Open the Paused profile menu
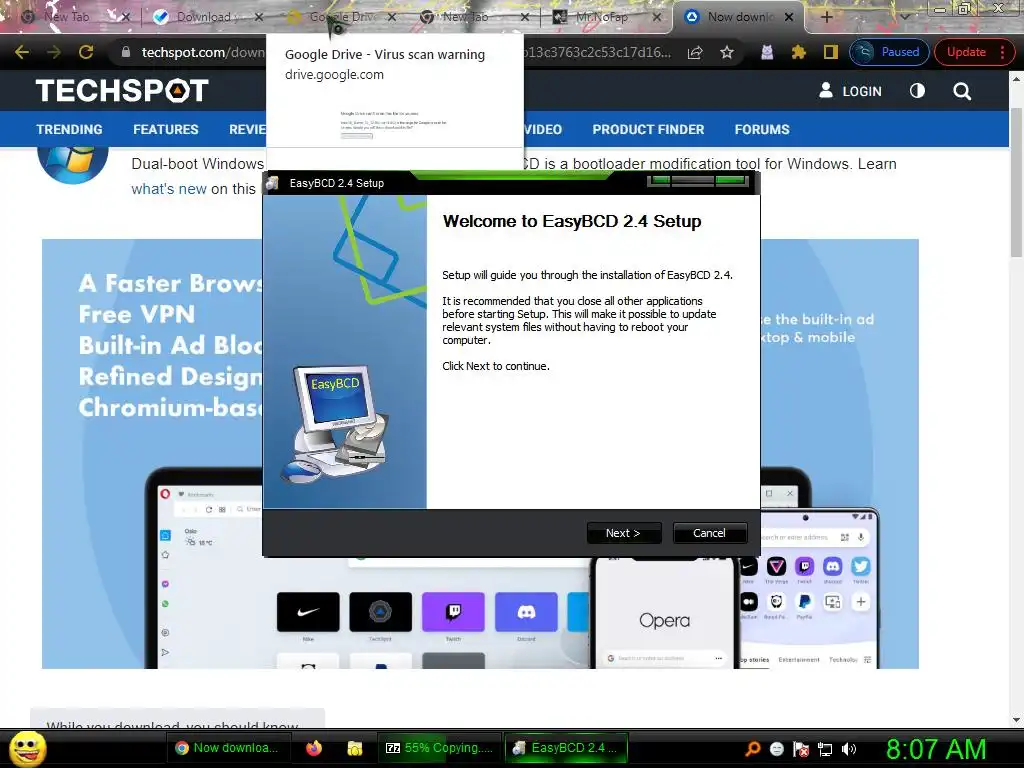1024x768 pixels. [x=889, y=52]
